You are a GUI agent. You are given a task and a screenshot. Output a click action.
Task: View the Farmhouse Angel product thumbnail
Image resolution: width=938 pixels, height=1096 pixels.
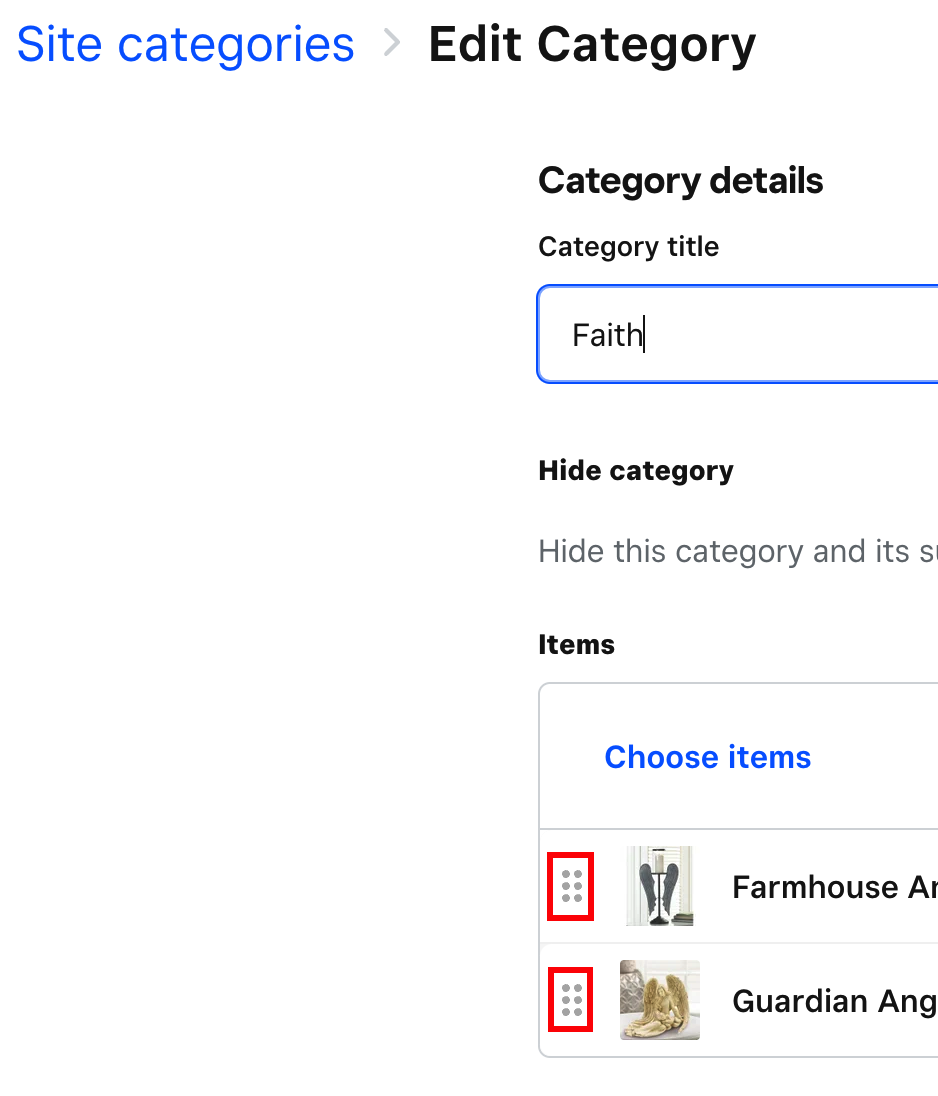(x=660, y=886)
